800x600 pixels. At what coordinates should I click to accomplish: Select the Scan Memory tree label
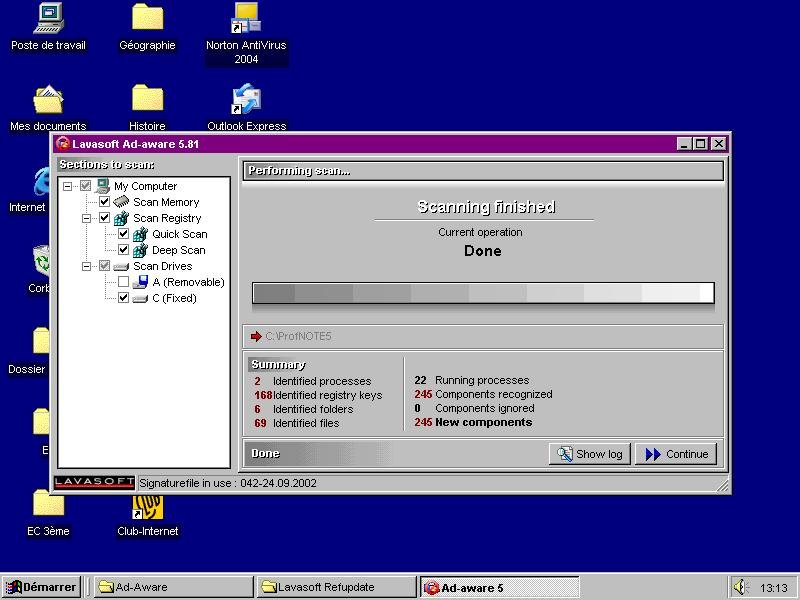pos(166,202)
